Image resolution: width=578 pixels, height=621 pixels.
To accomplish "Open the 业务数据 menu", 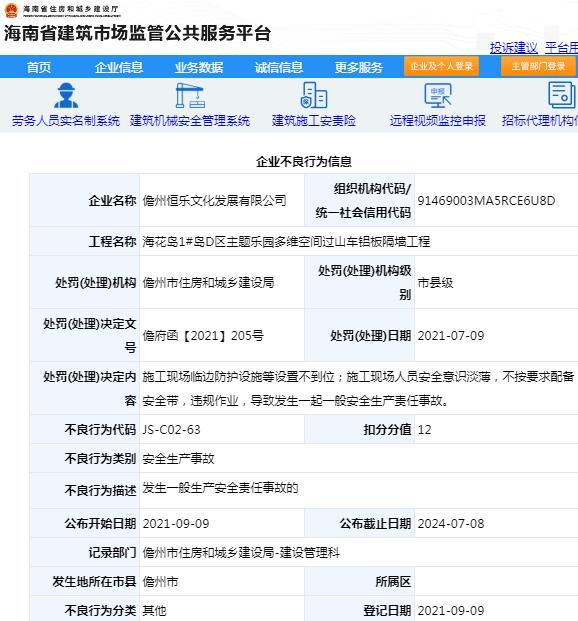I will click(x=199, y=67).
